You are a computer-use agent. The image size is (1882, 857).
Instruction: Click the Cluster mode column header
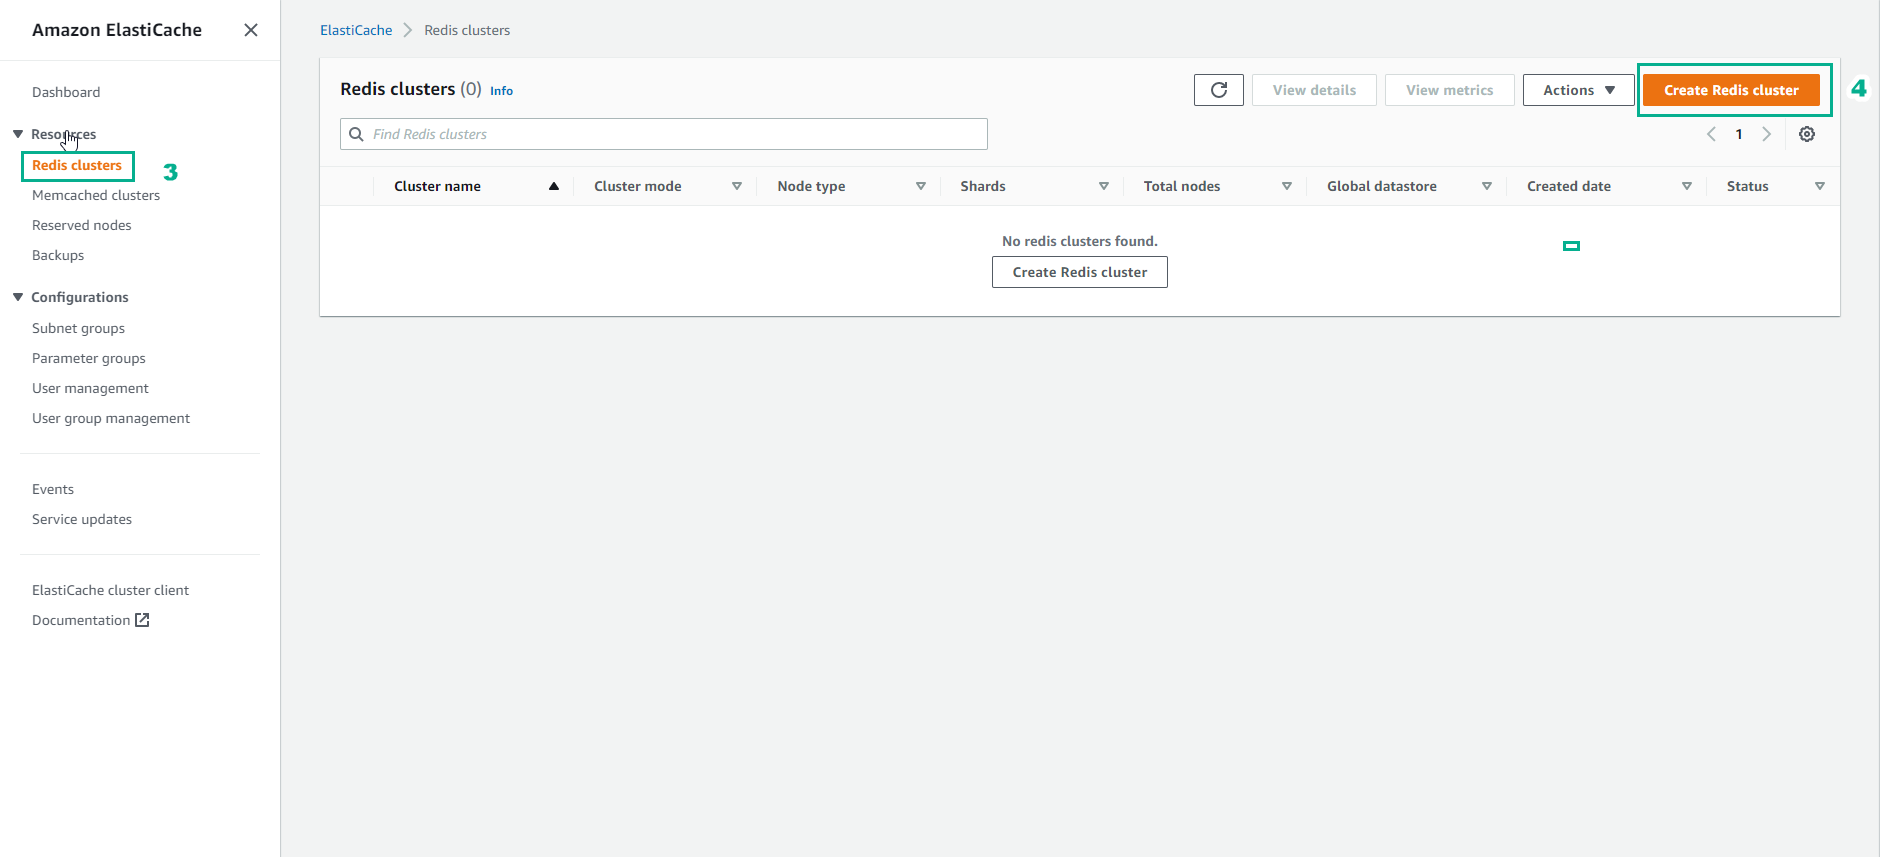pos(638,186)
